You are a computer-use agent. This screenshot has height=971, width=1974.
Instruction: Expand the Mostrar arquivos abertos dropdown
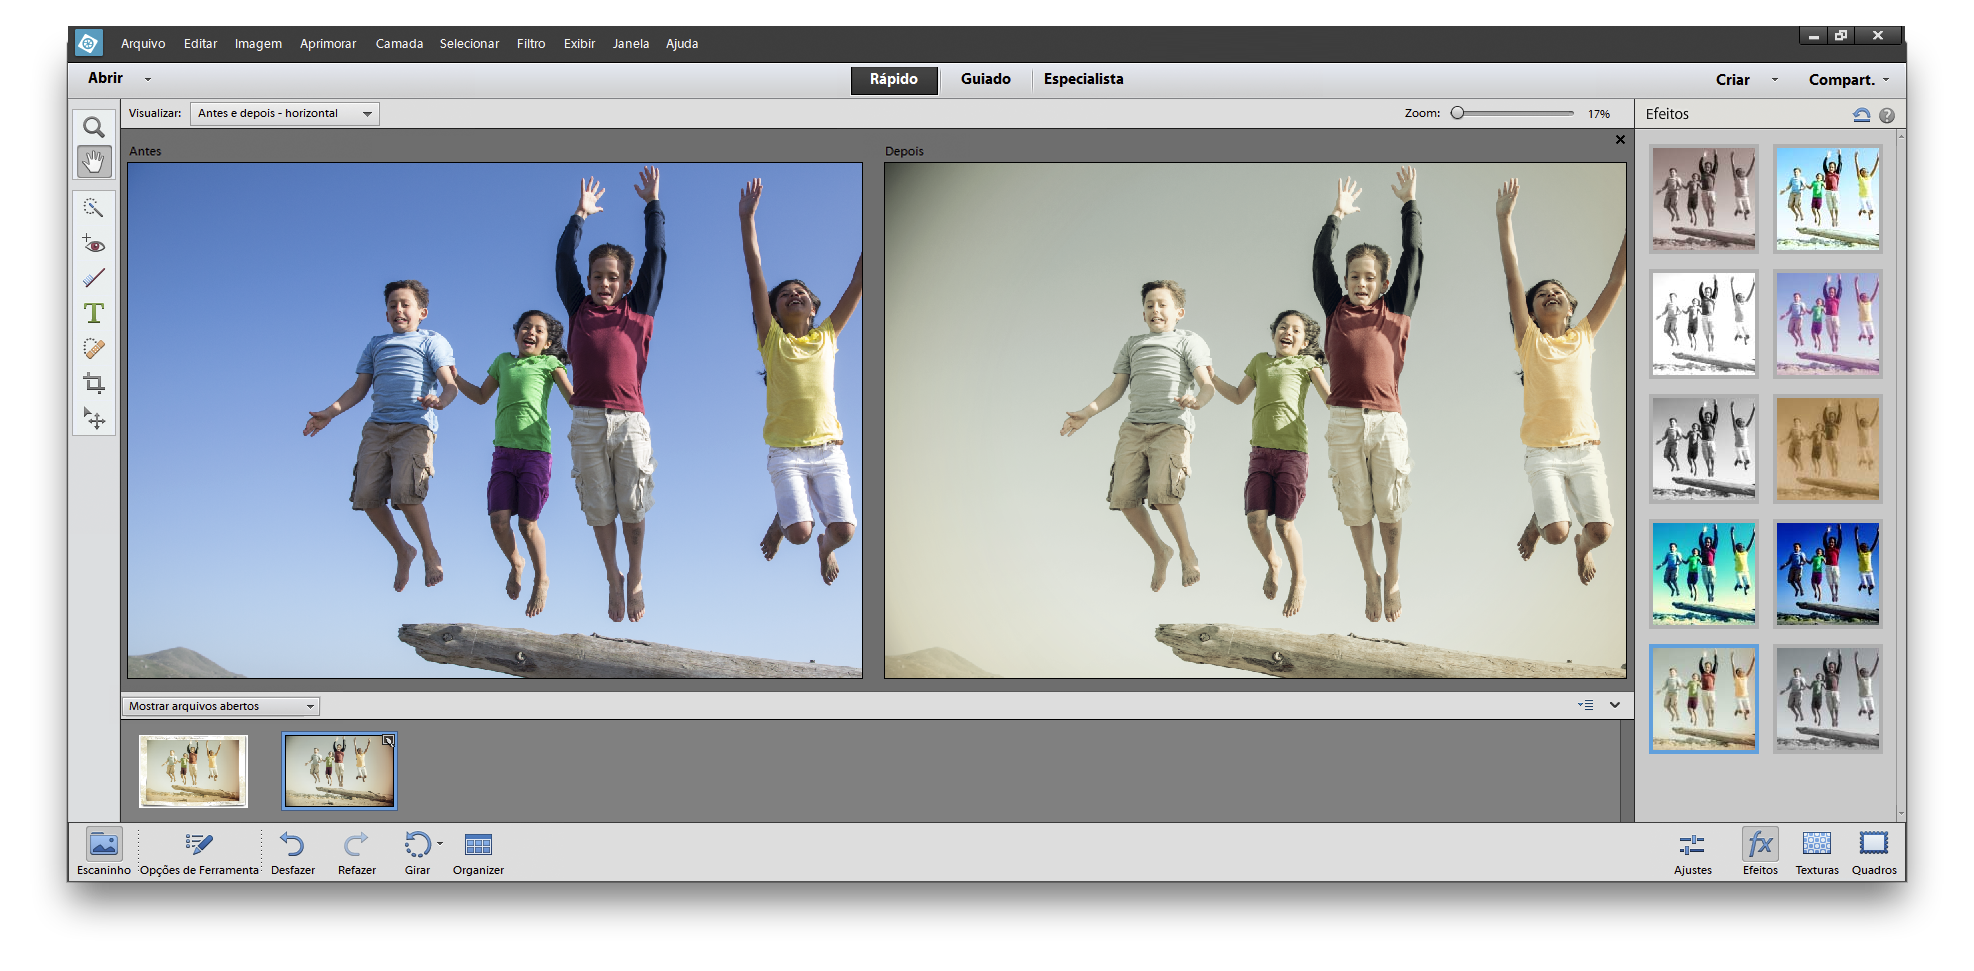click(x=221, y=706)
